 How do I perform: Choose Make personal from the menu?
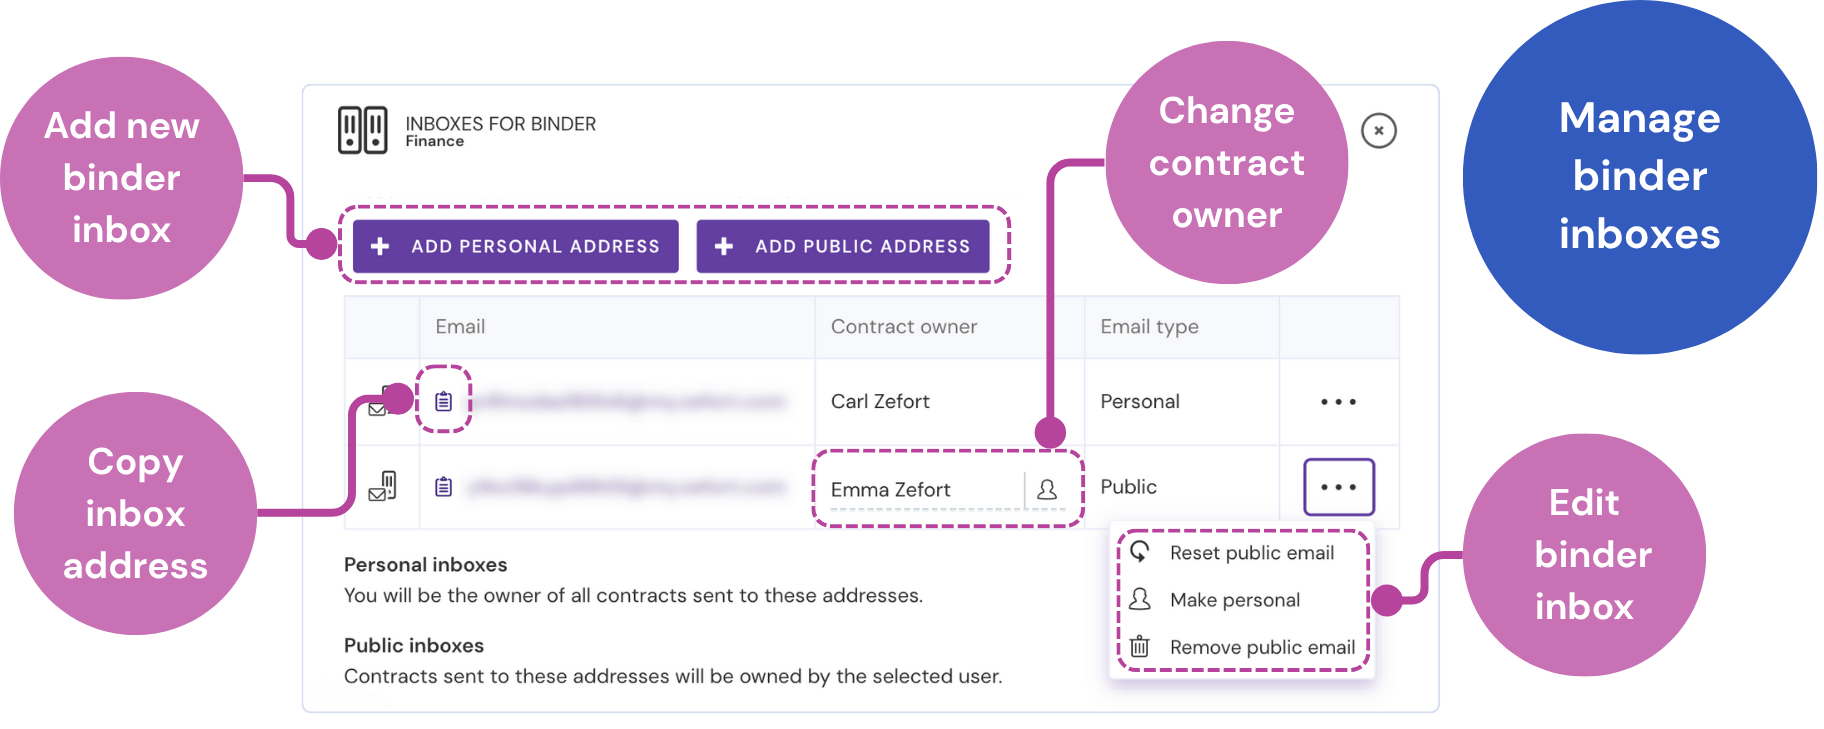pos(1235,600)
